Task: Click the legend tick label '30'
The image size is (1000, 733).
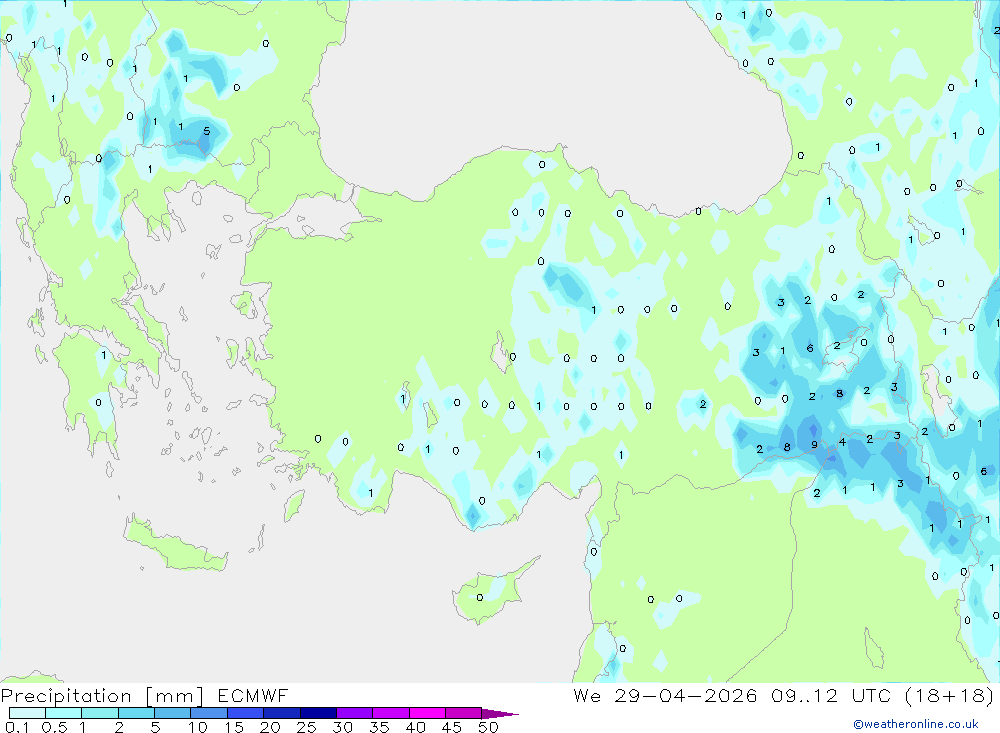Action: coord(342,727)
